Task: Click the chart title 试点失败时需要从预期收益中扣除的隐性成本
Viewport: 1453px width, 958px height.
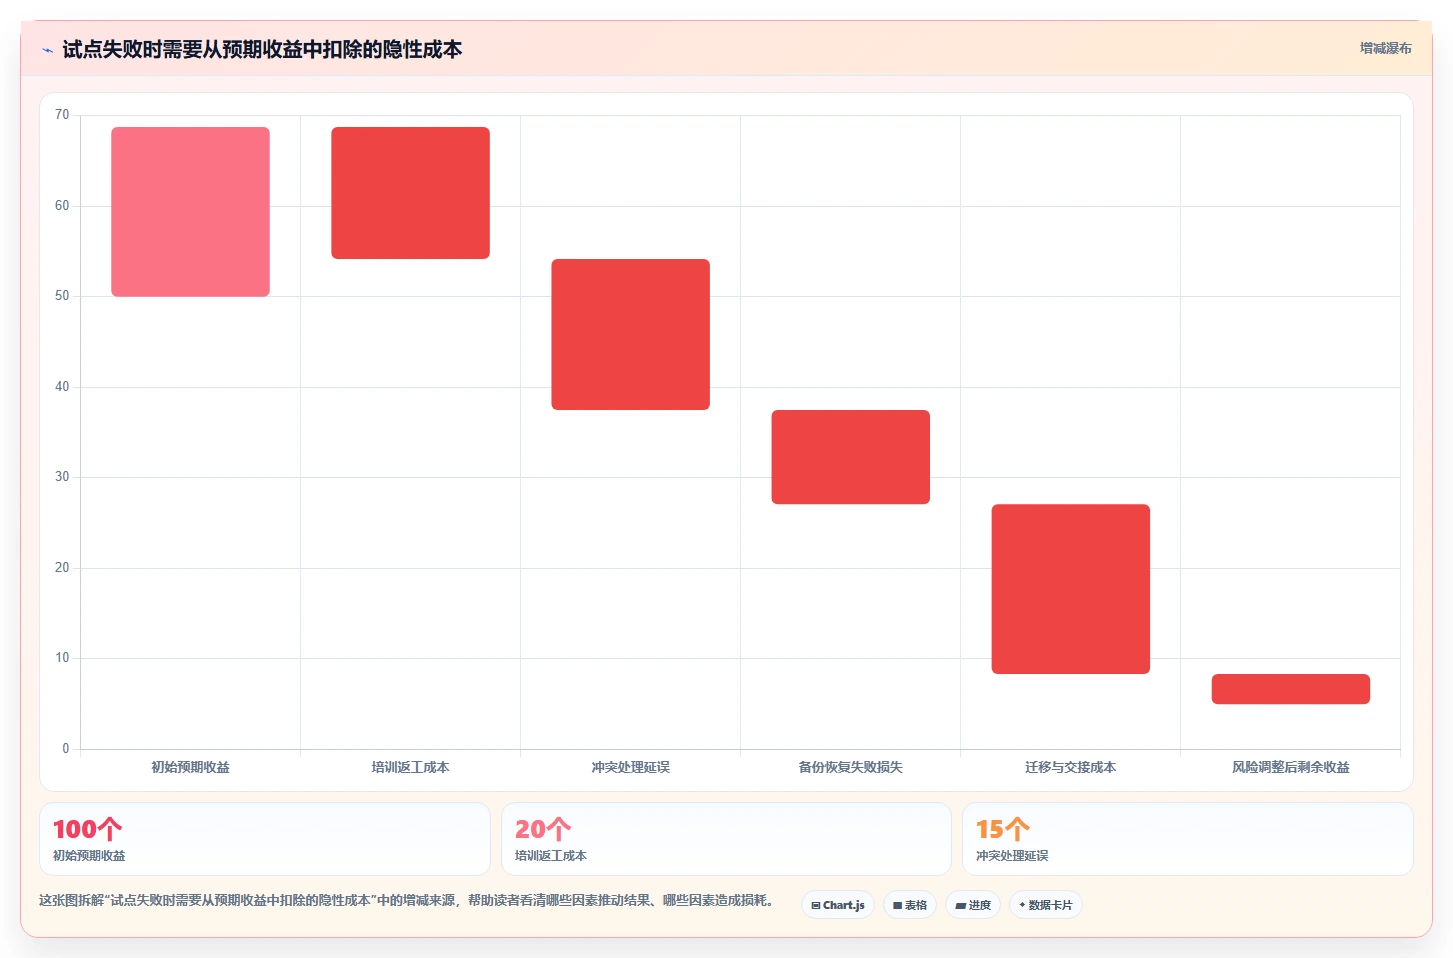Action: pyautogui.click(x=262, y=49)
